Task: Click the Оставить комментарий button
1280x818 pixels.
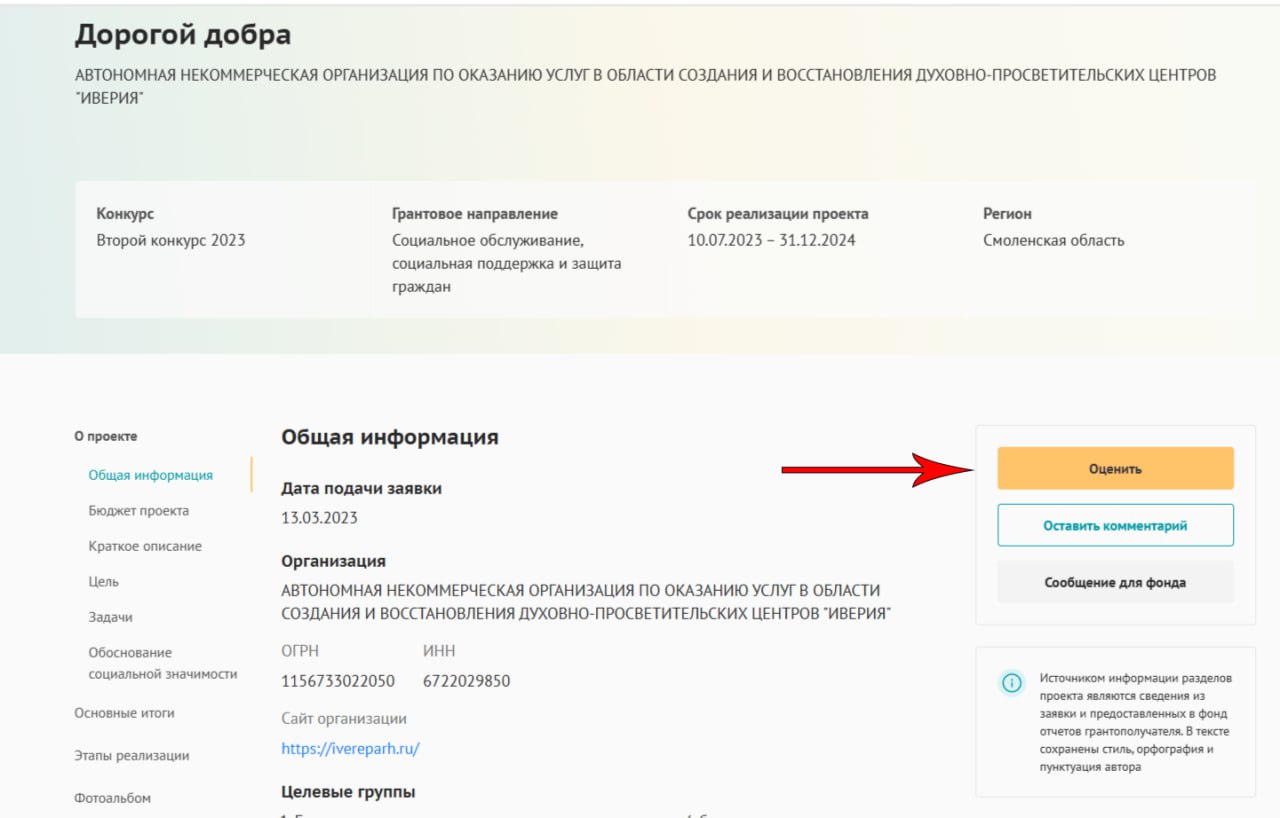Action: pyautogui.click(x=1115, y=525)
